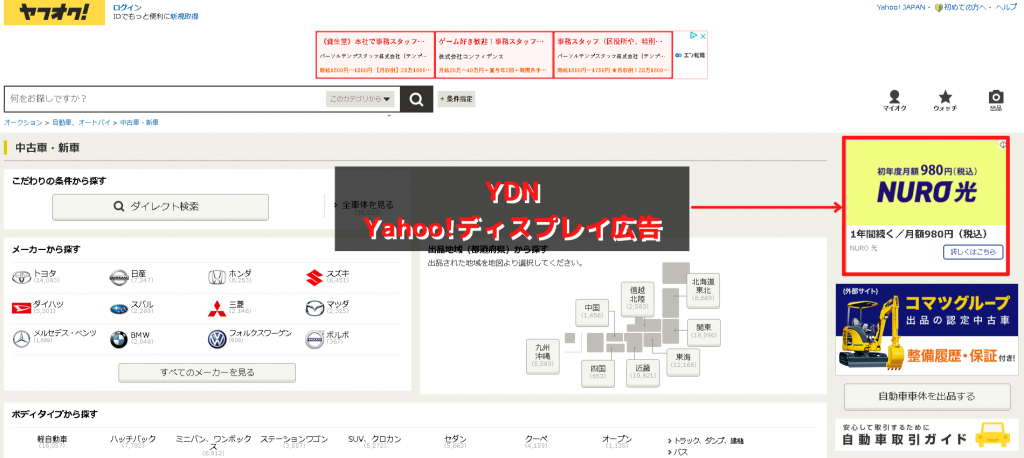The width and height of the screenshot is (1024, 458).
Task: Select the 四国 map region
Action: (x=598, y=372)
